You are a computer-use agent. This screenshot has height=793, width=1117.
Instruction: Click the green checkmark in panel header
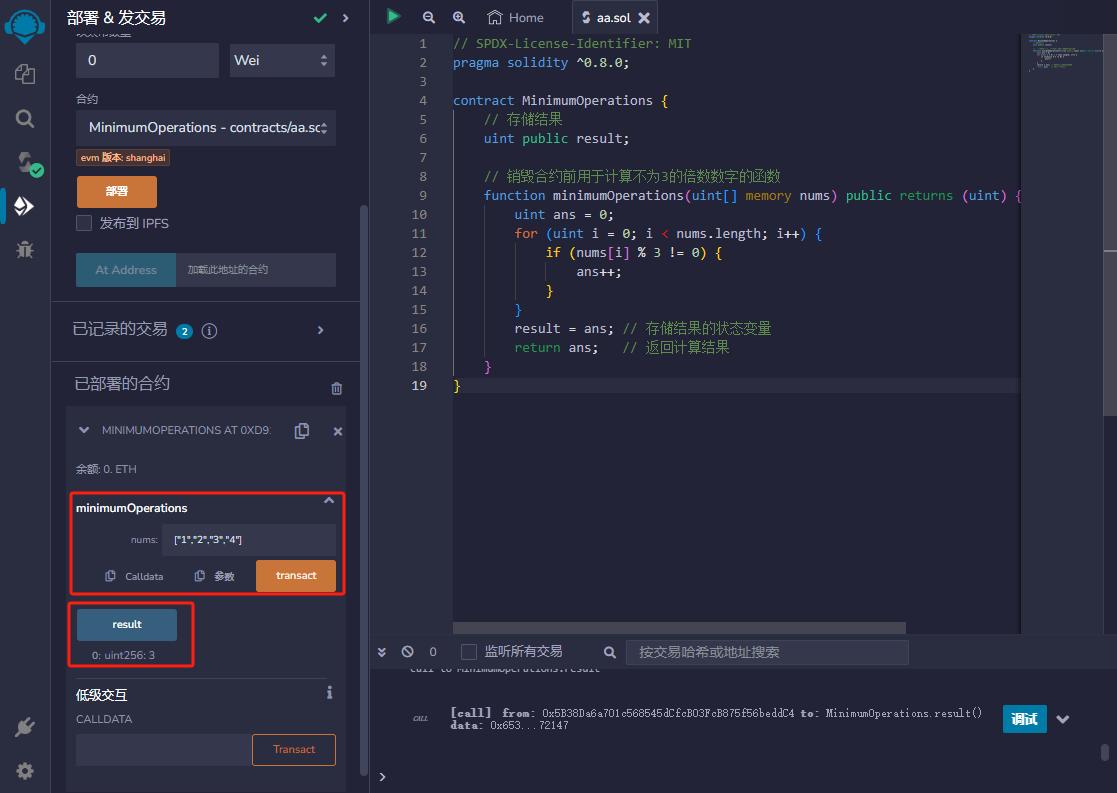(x=321, y=18)
